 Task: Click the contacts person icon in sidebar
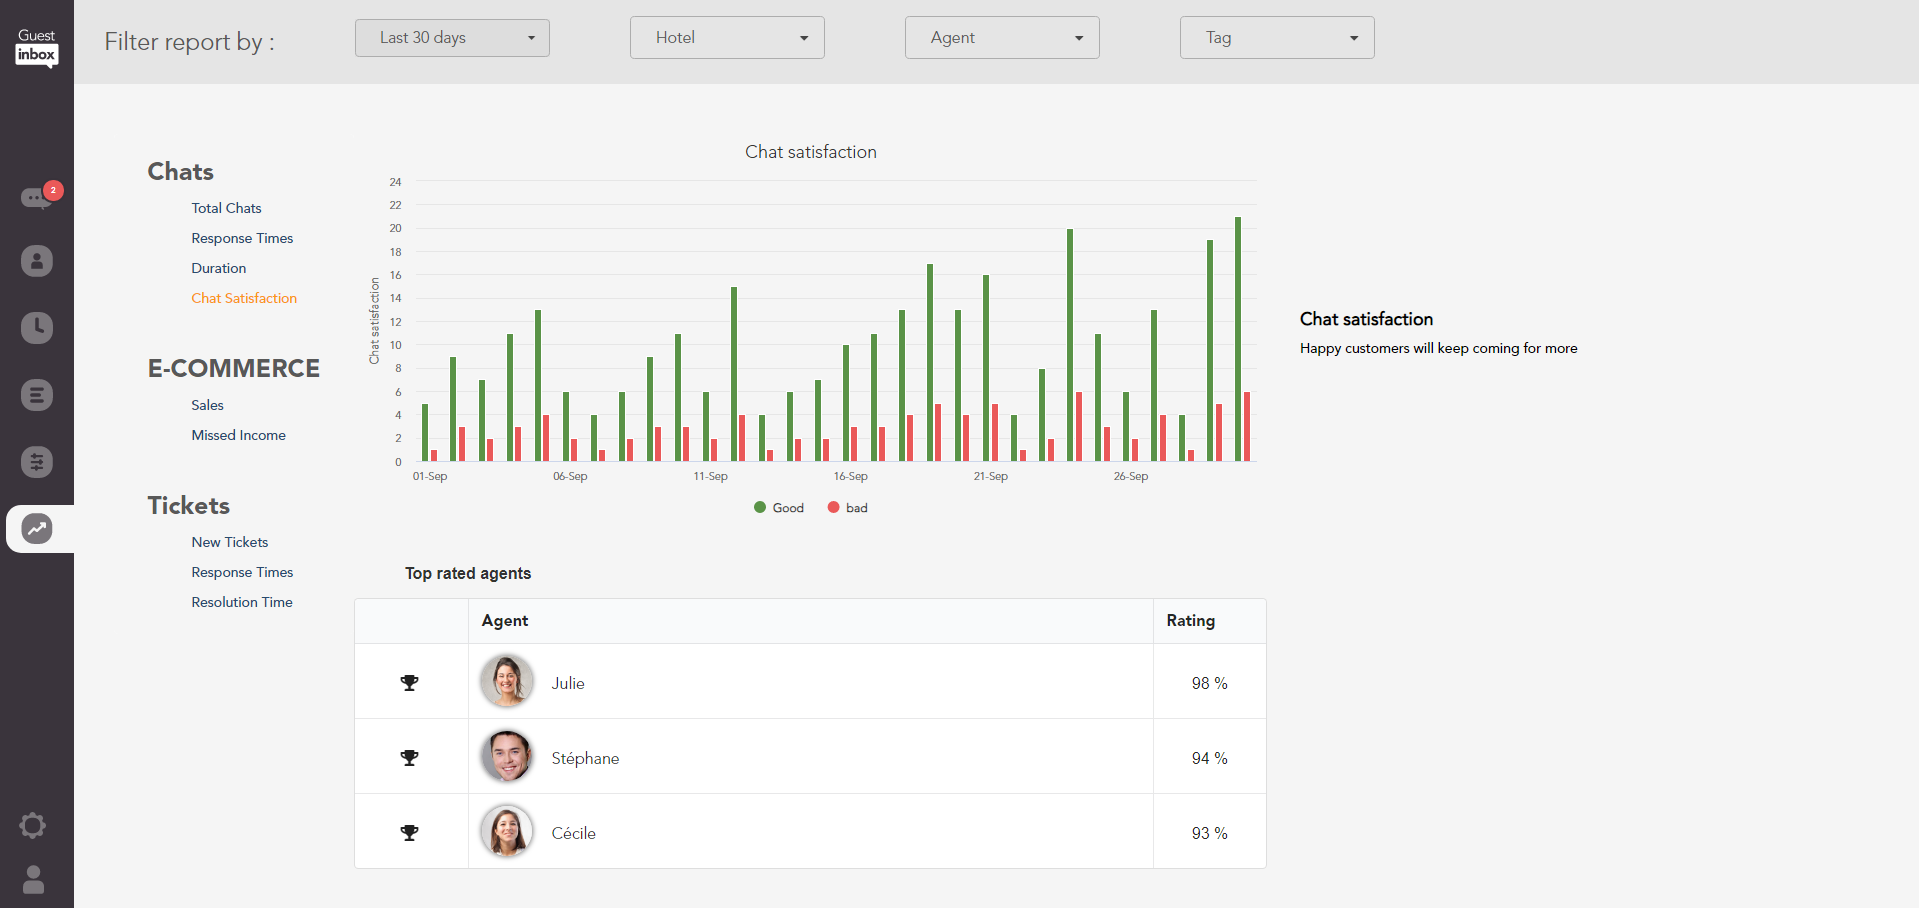pyautogui.click(x=37, y=261)
